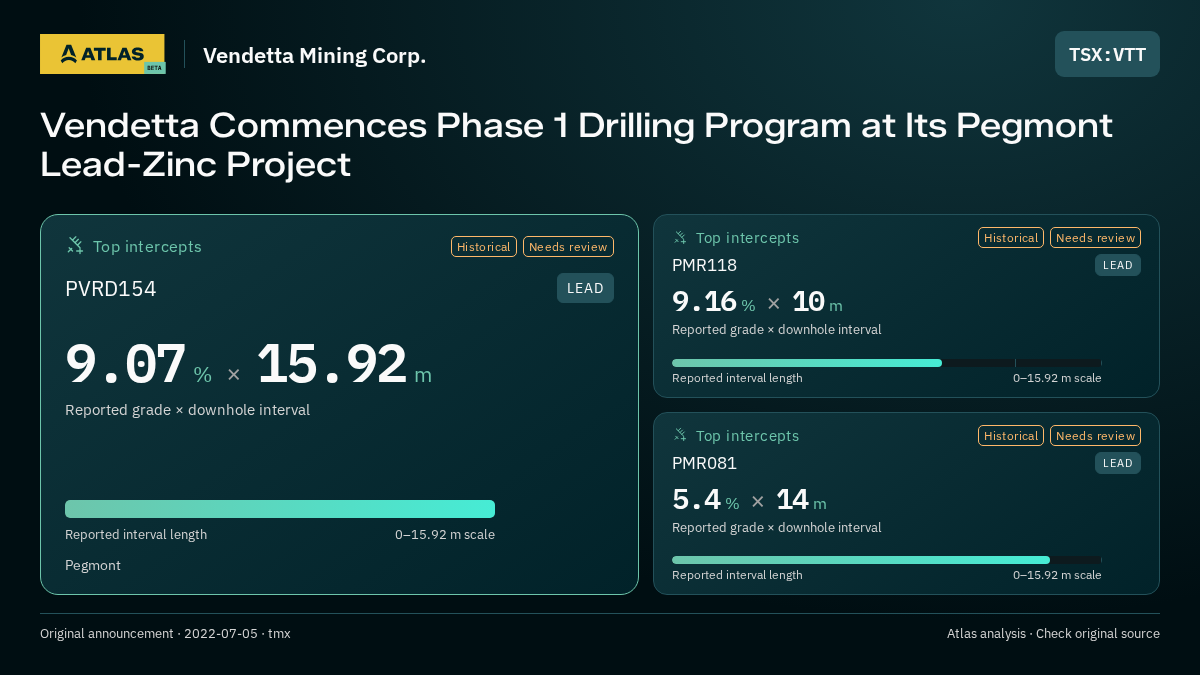This screenshot has width=1200, height=675.
Task: Click the Atlas beta logo
Action: 102,54
